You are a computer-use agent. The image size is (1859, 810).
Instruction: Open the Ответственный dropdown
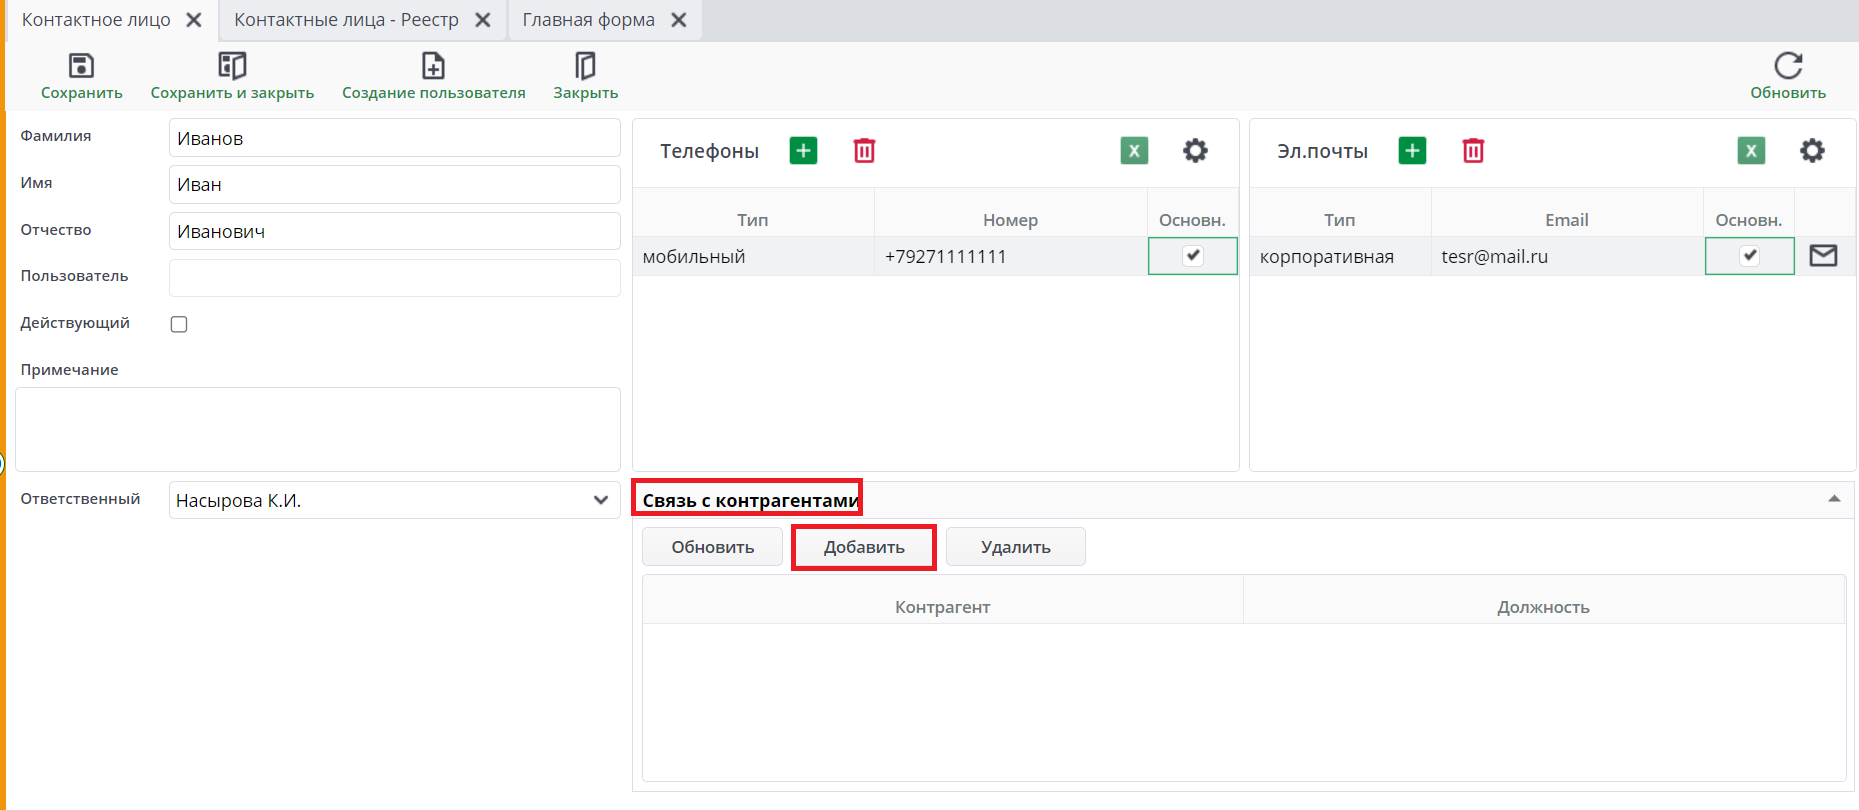coord(600,500)
